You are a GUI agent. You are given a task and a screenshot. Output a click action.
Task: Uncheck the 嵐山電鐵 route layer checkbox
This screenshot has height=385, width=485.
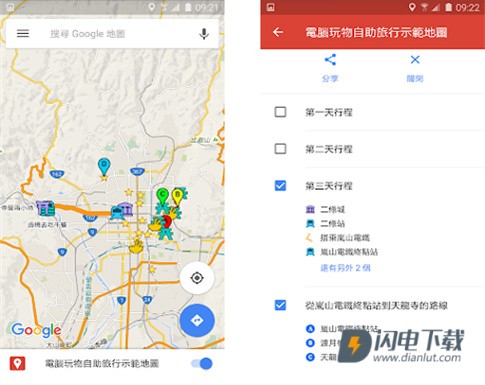(x=280, y=305)
